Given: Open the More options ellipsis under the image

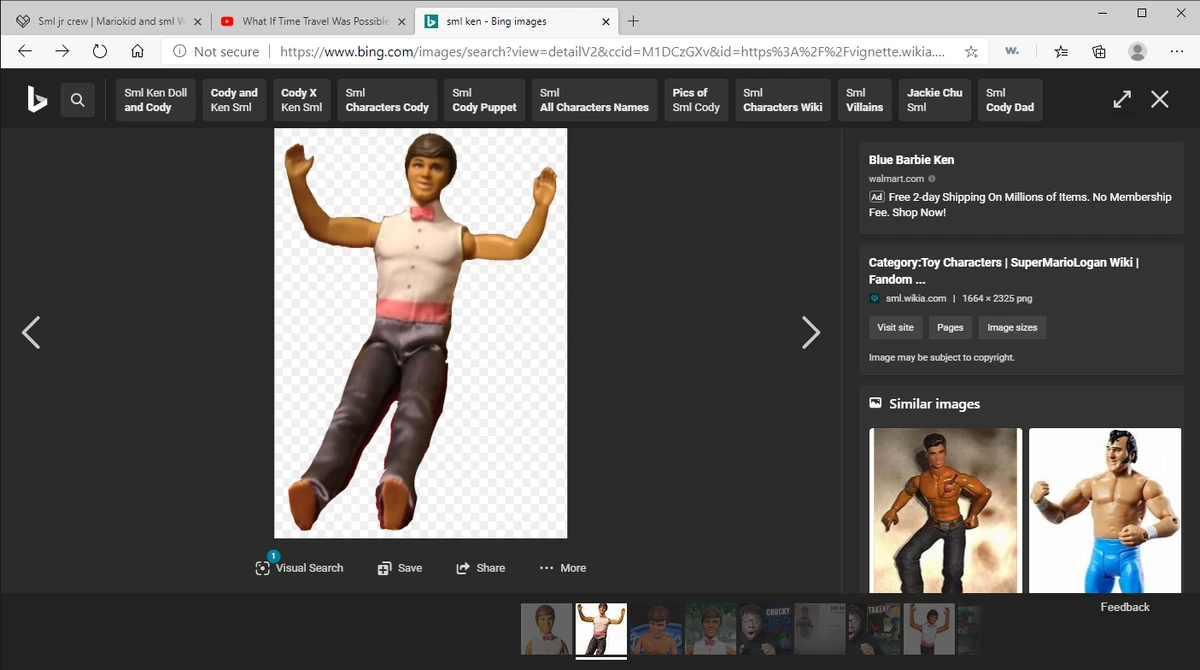Looking at the screenshot, I should click(x=563, y=568).
